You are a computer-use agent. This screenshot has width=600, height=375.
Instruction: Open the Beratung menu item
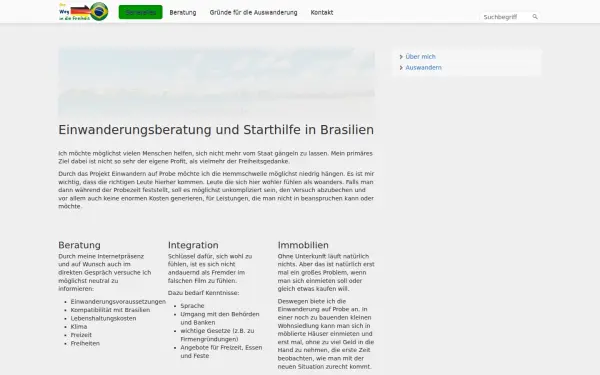pos(183,12)
